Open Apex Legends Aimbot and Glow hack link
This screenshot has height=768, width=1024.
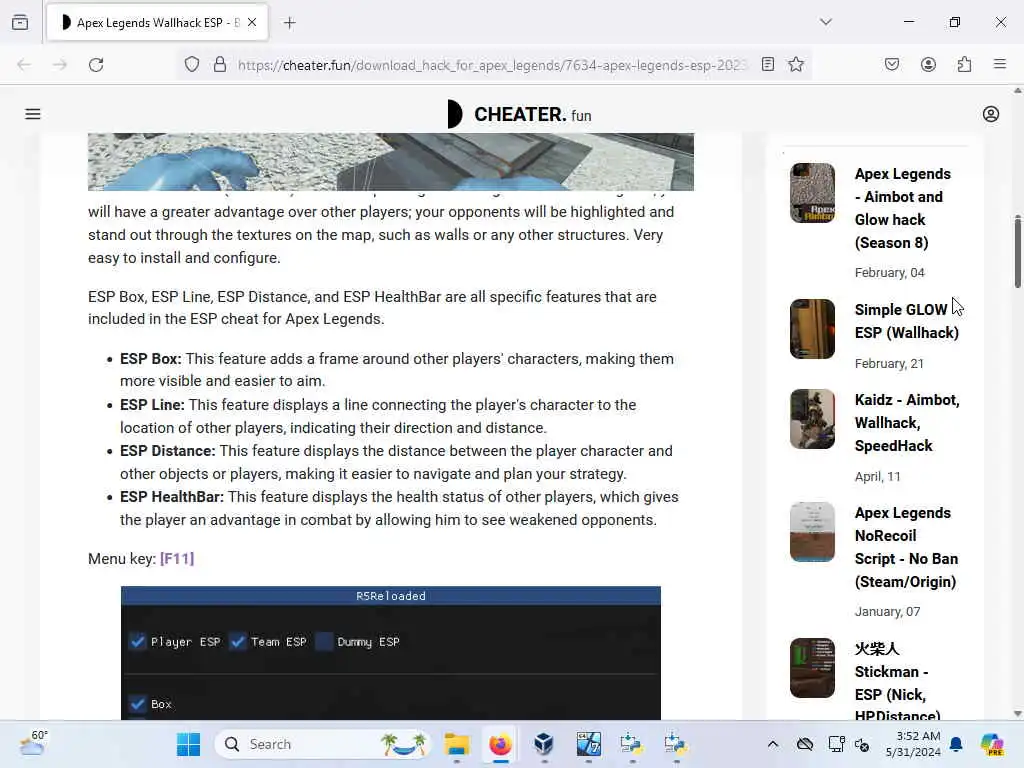(x=903, y=208)
